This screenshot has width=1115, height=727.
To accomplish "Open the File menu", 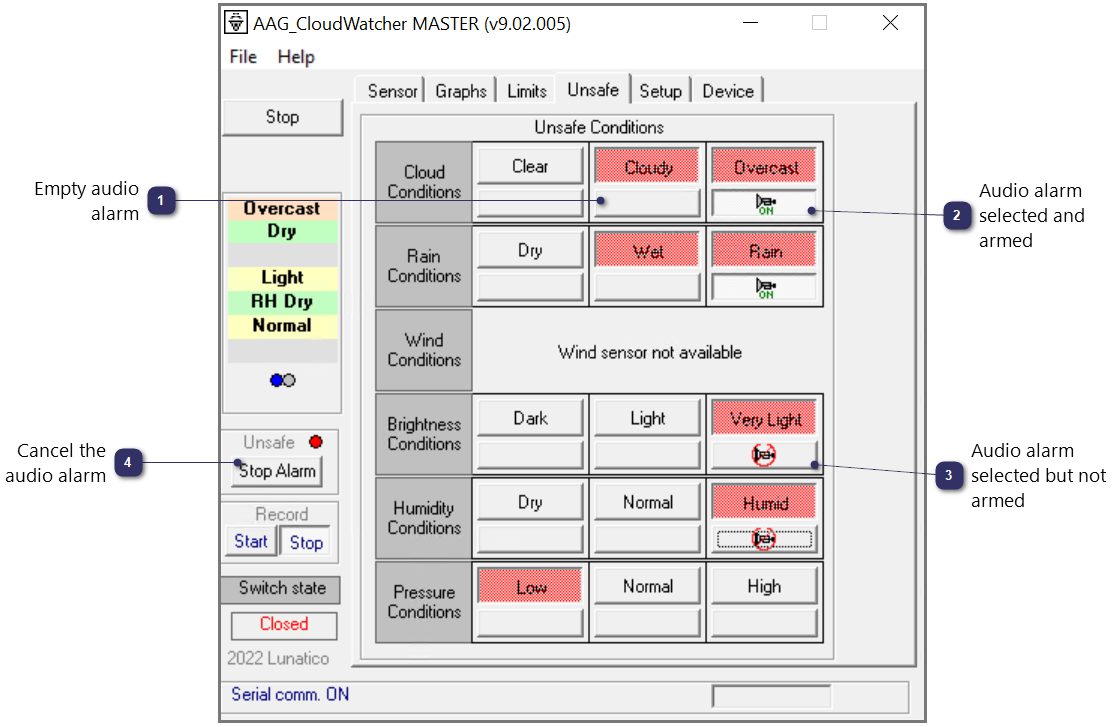I will point(242,57).
